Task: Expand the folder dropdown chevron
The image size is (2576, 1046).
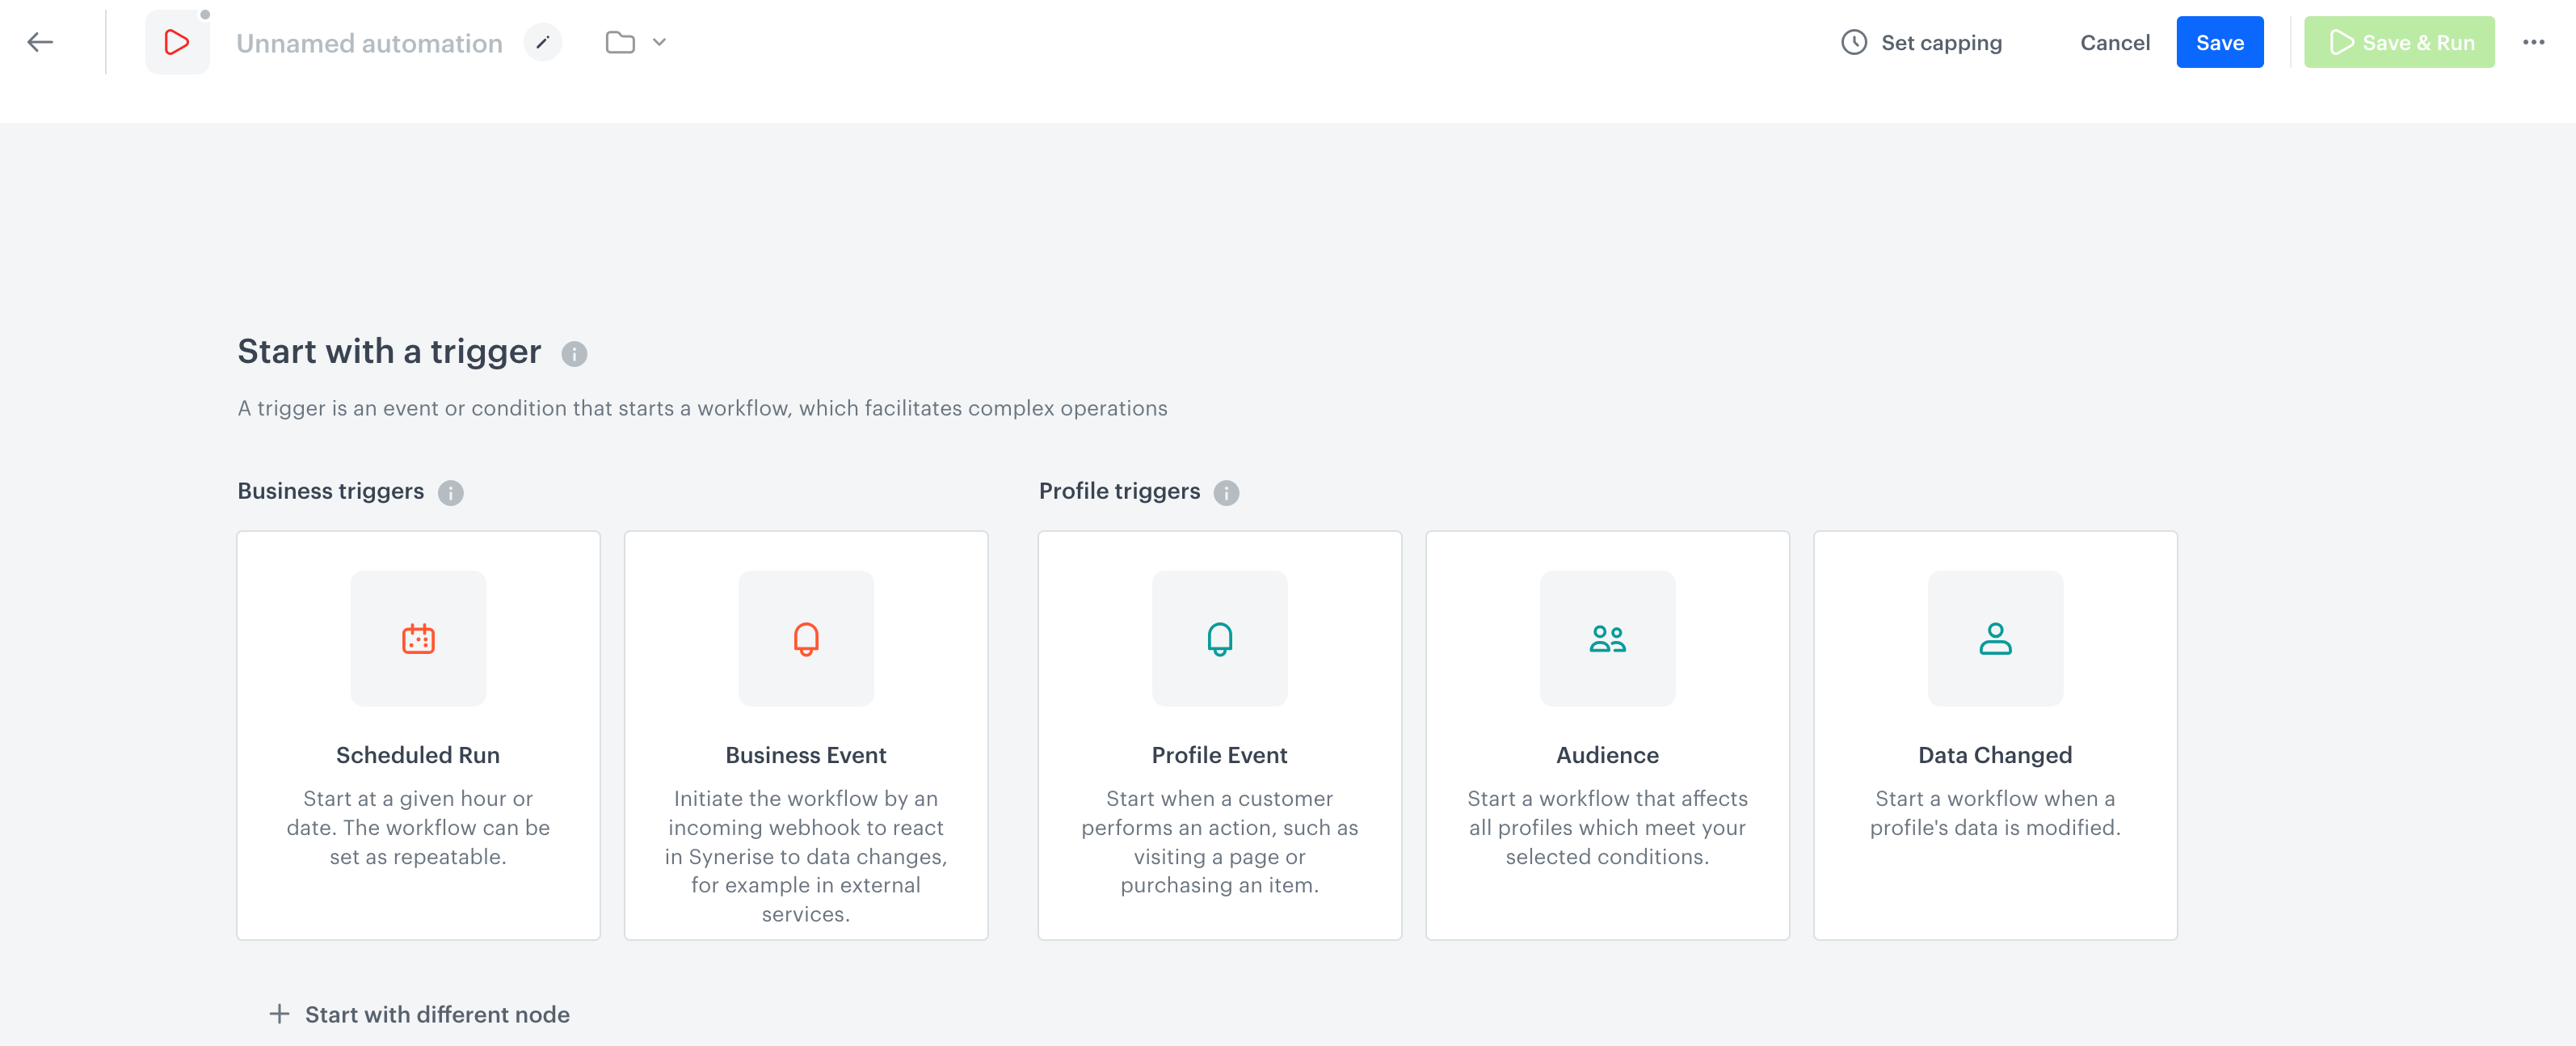Action: (x=659, y=42)
